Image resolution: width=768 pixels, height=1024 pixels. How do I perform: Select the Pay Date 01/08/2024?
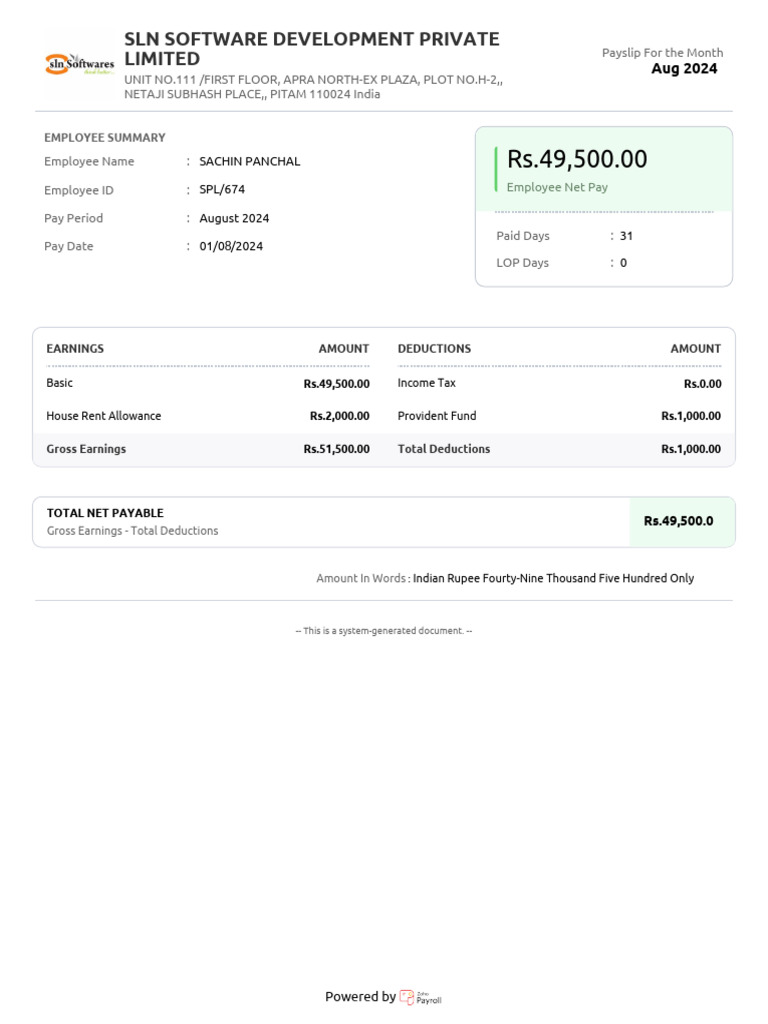click(x=231, y=246)
